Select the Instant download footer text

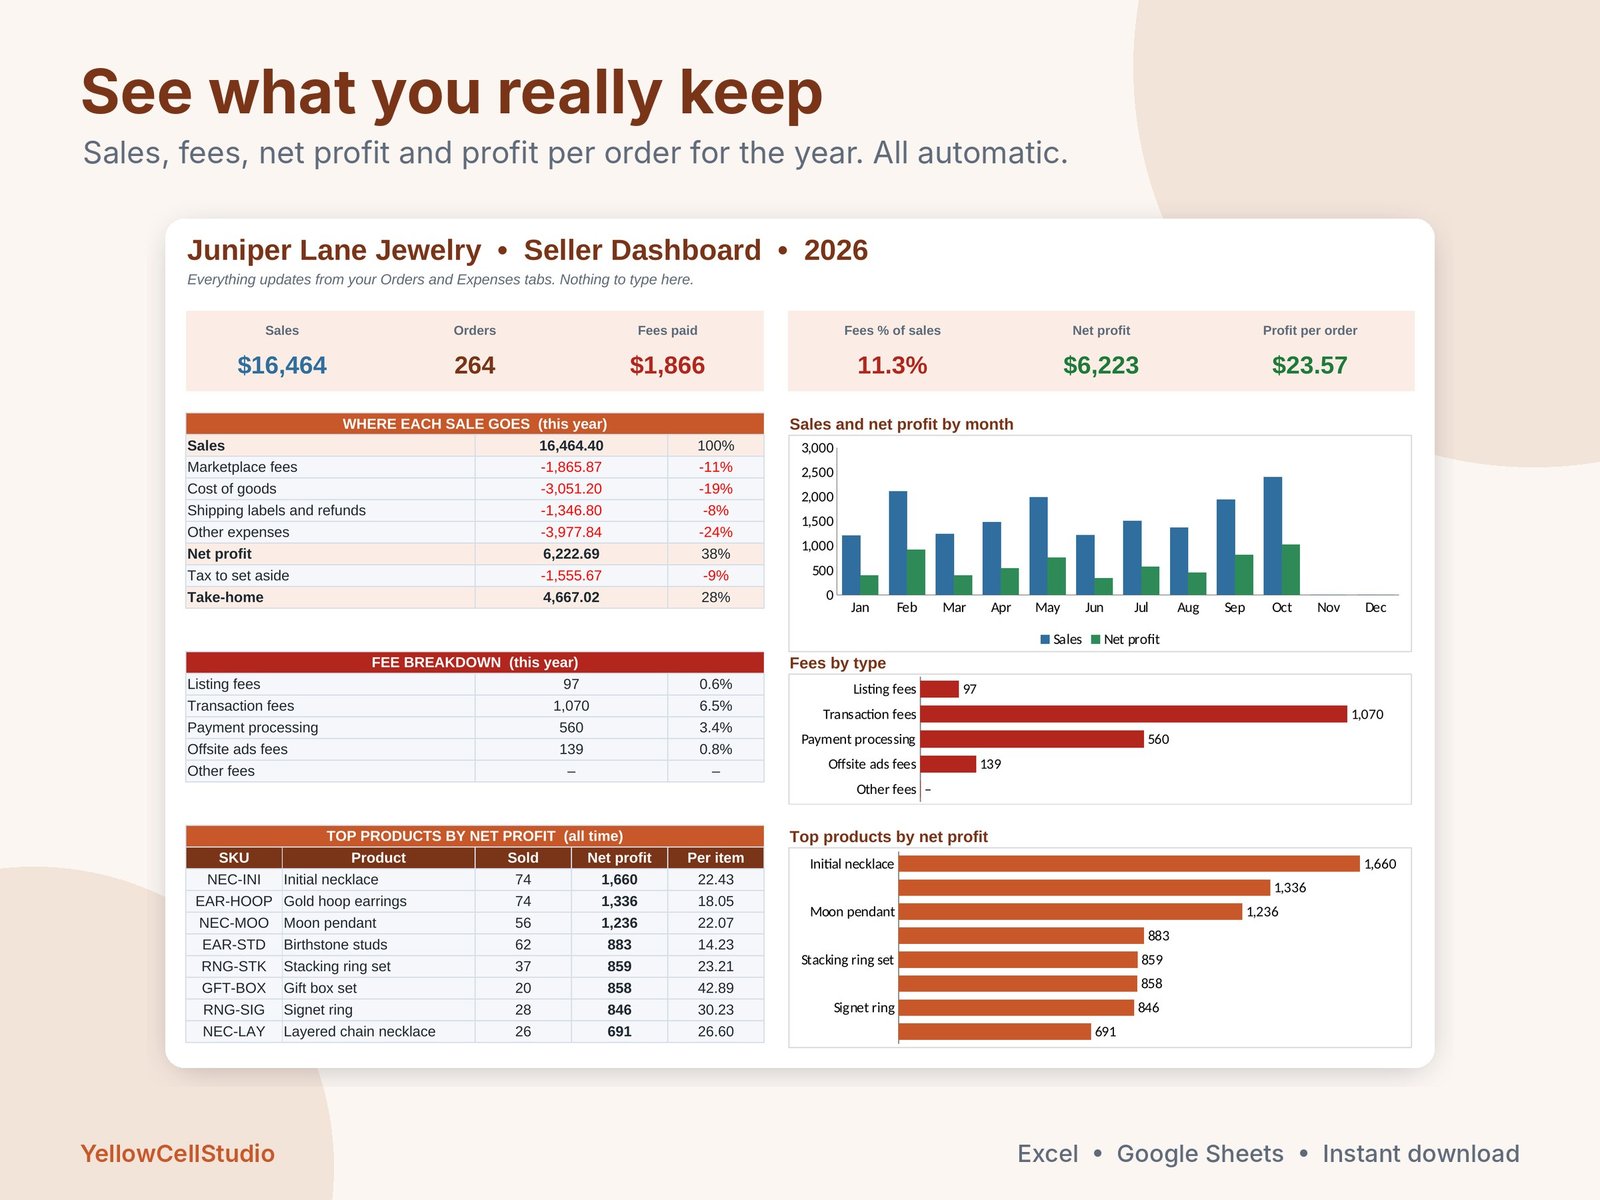(1421, 1154)
